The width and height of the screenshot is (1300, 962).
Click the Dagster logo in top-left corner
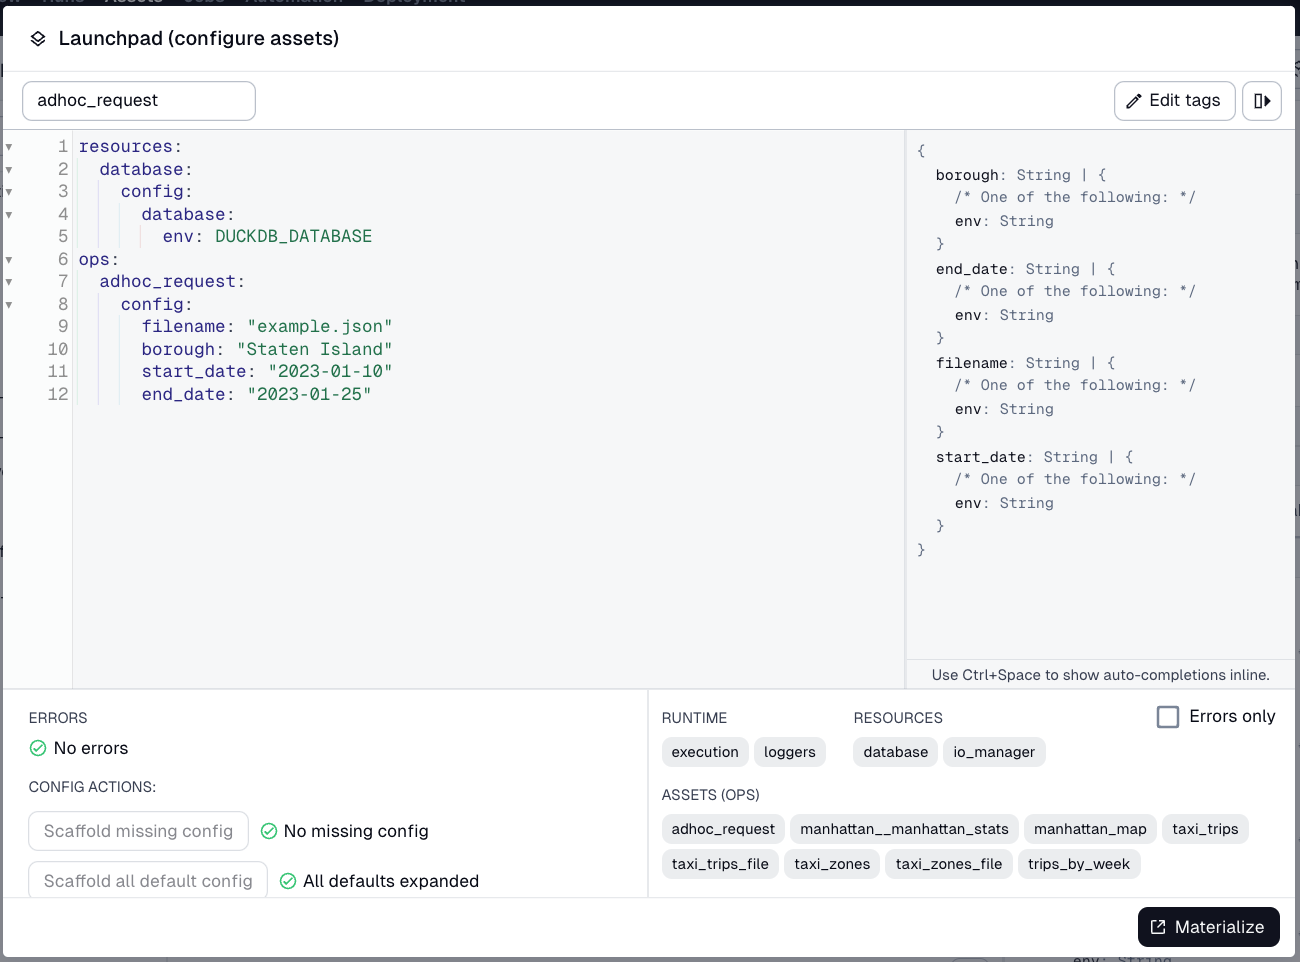click(x=10, y=2)
